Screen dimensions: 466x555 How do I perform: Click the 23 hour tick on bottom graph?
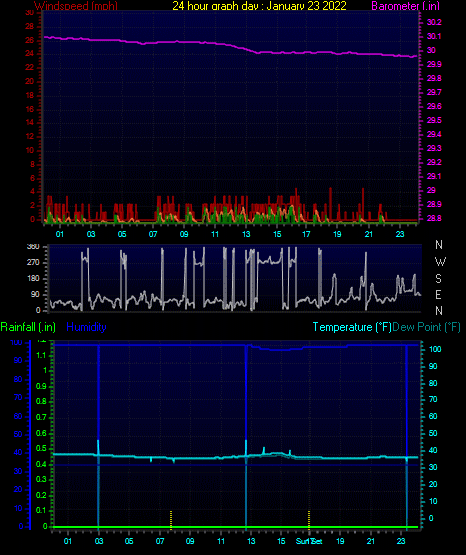click(401, 541)
